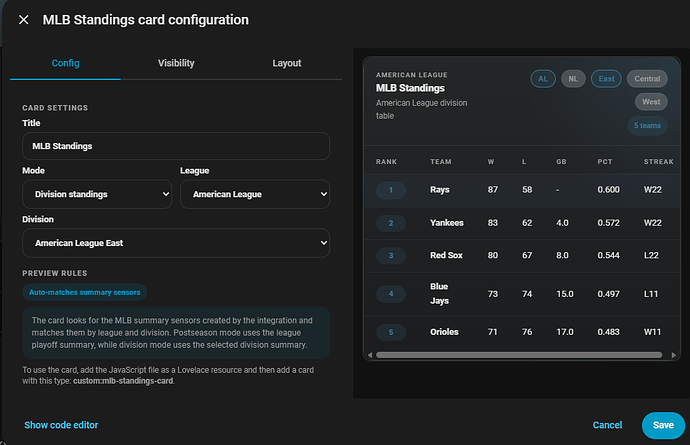Image resolution: width=690 pixels, height=445 pixels.
Task: Save the card configuration
Action: (x=663, y=425)
